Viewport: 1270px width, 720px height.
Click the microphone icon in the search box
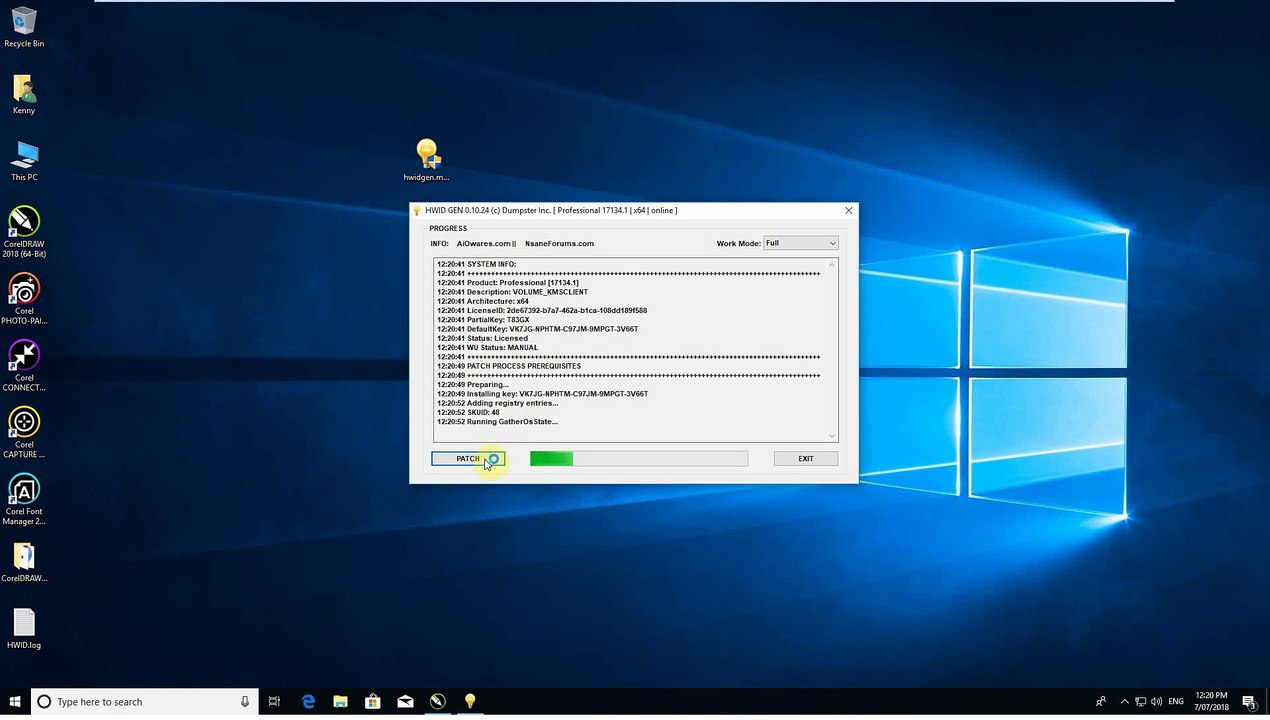(245, 702)
